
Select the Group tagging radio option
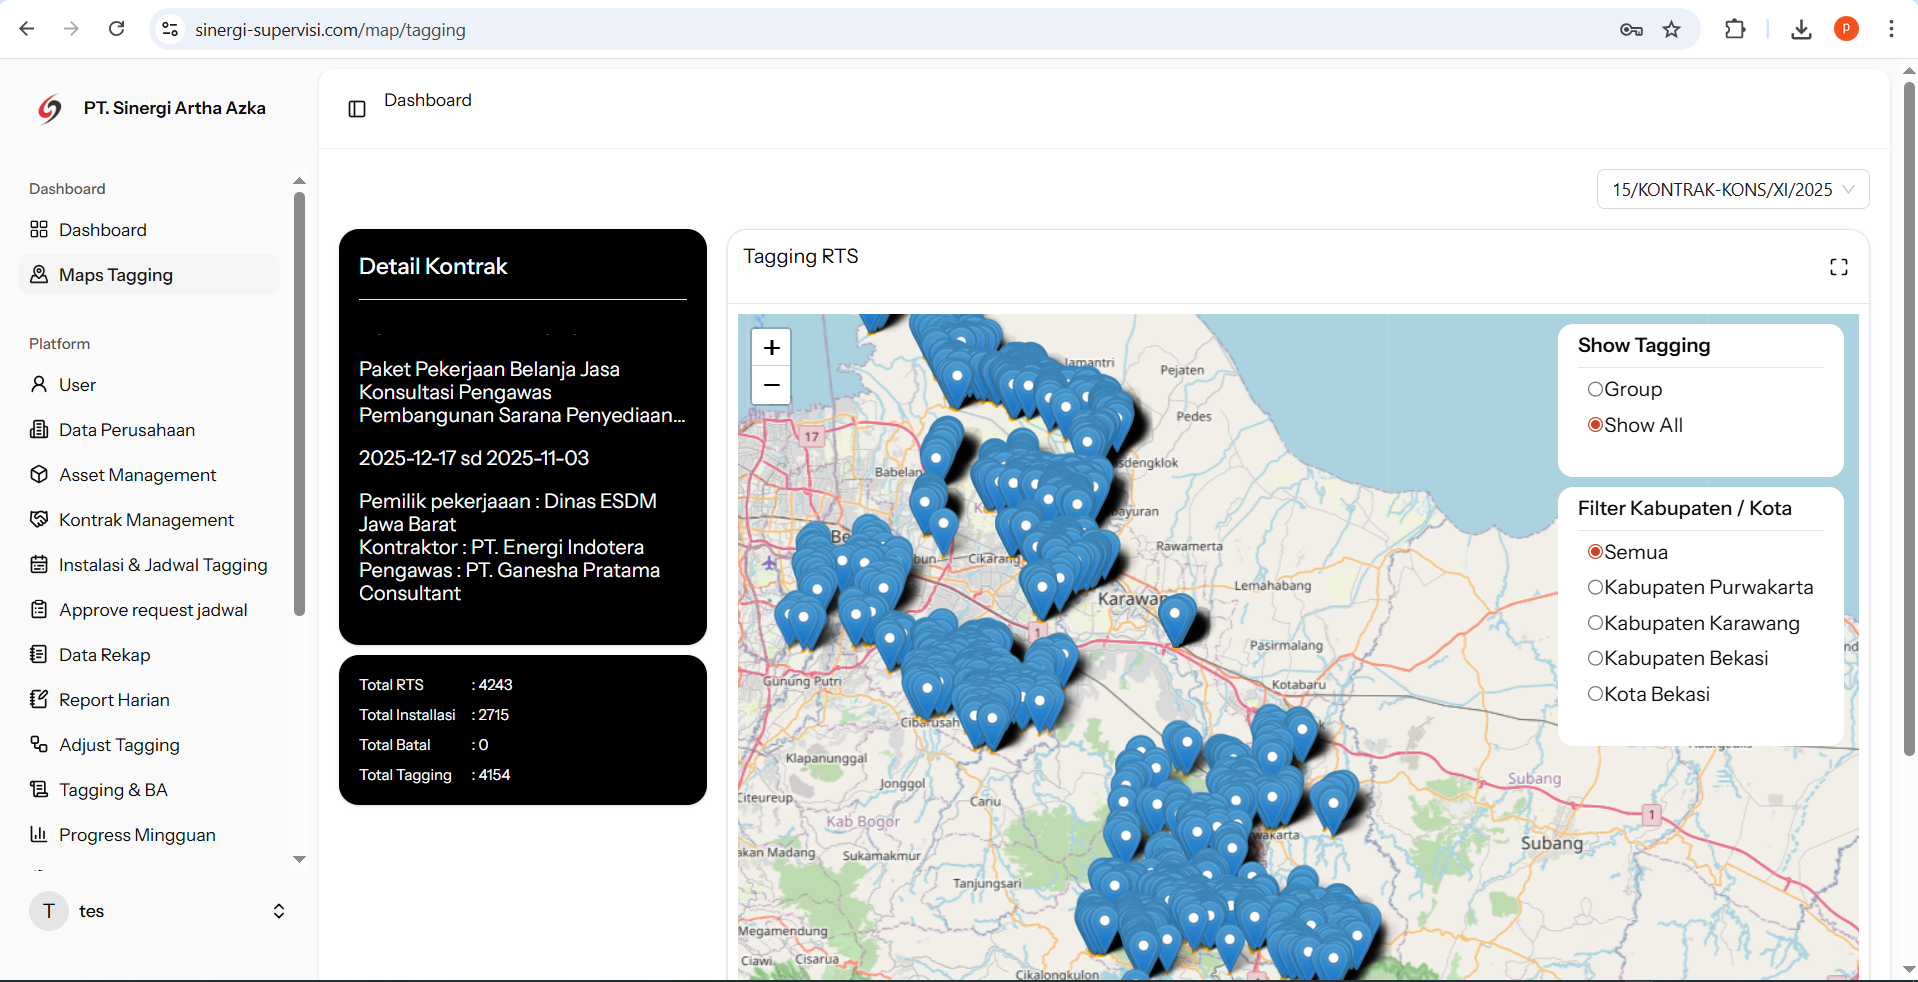1596,389
